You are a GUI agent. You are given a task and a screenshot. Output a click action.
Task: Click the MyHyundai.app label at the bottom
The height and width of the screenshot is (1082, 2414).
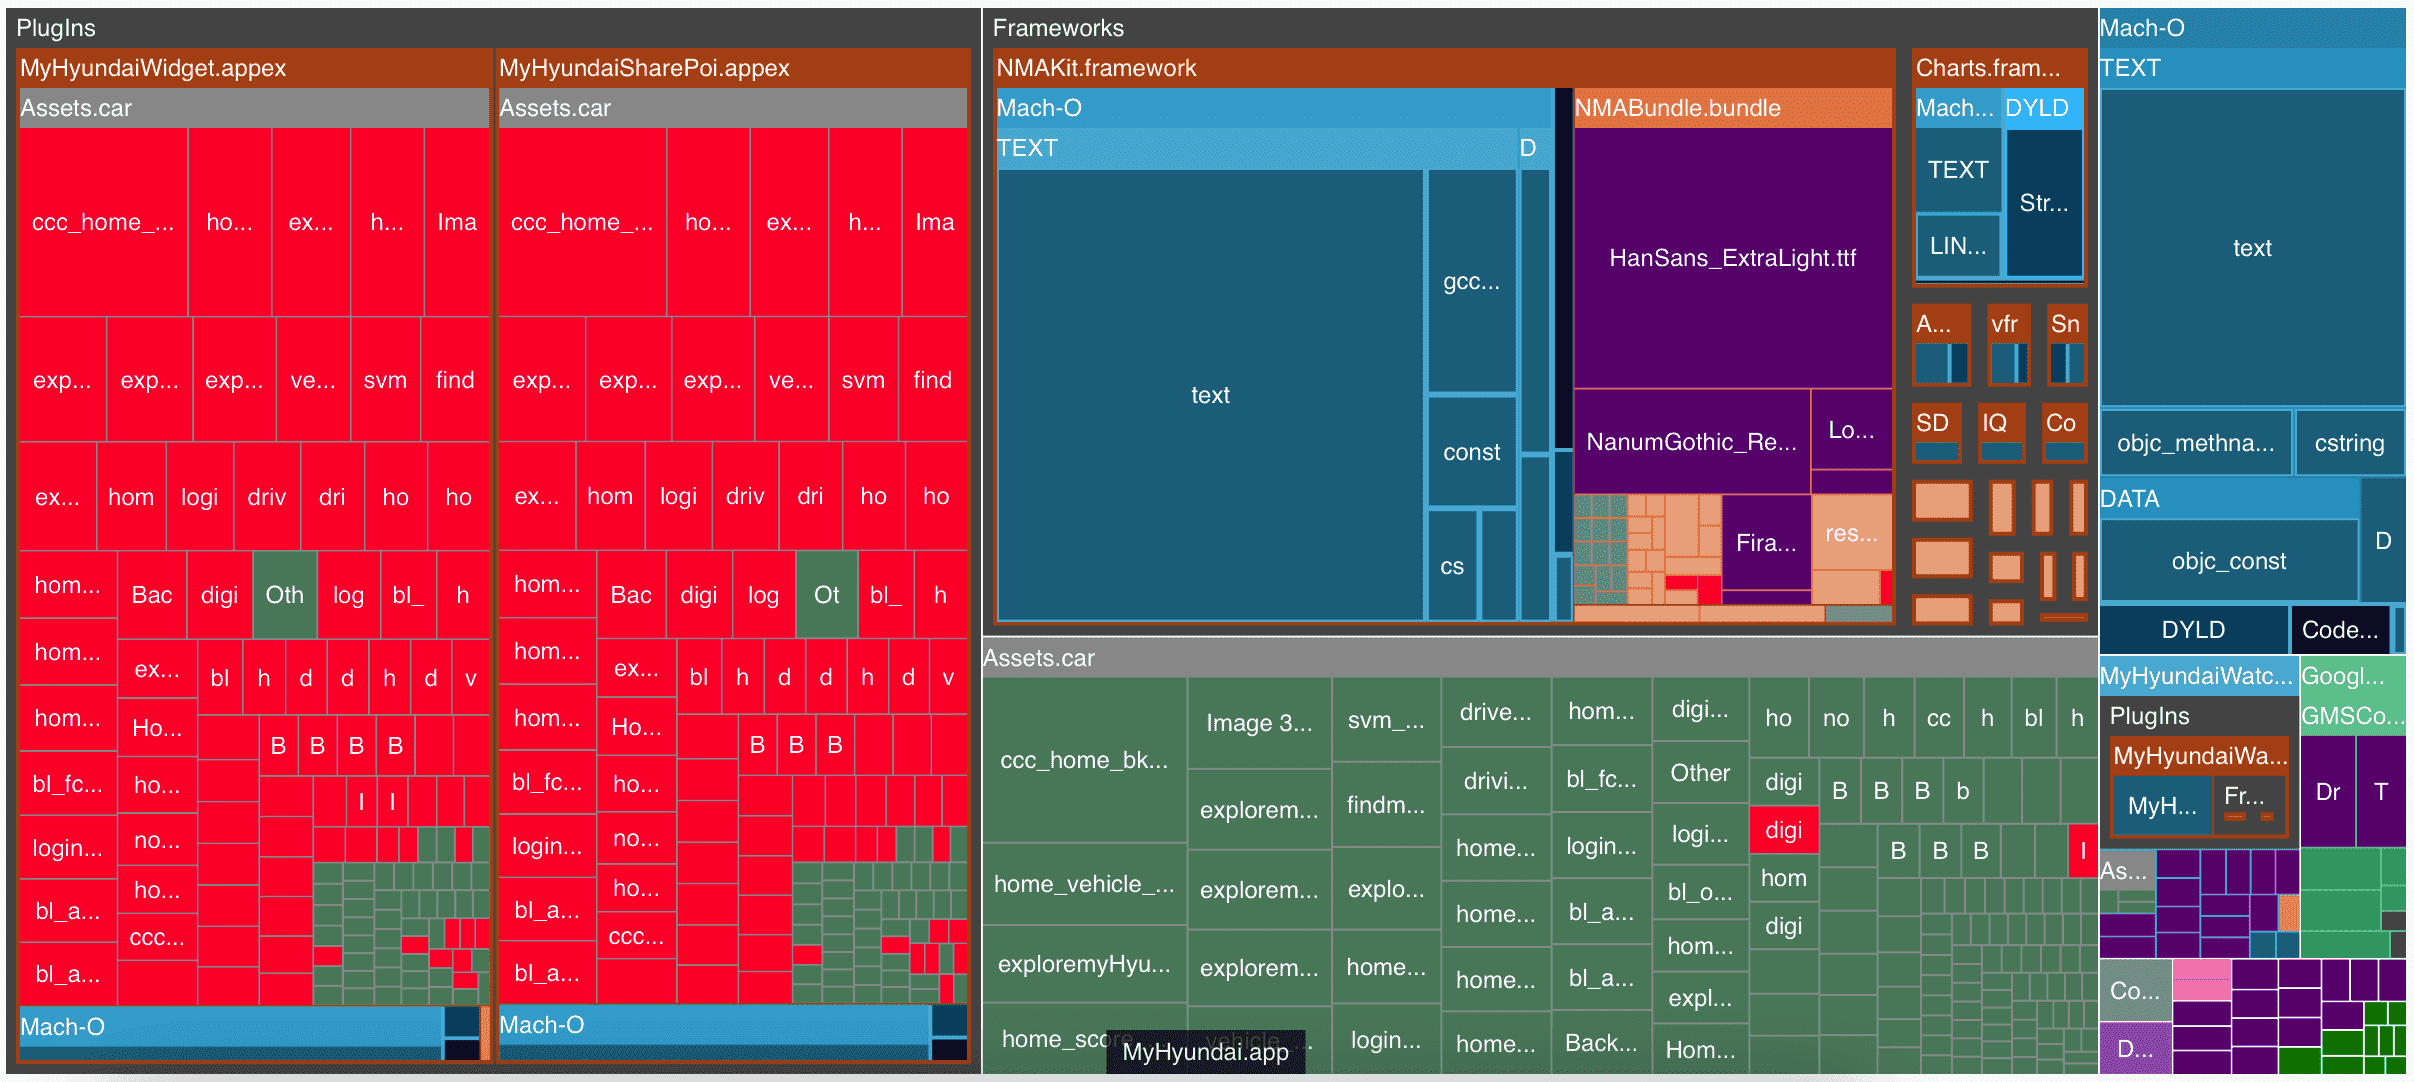point(1205,1051)
